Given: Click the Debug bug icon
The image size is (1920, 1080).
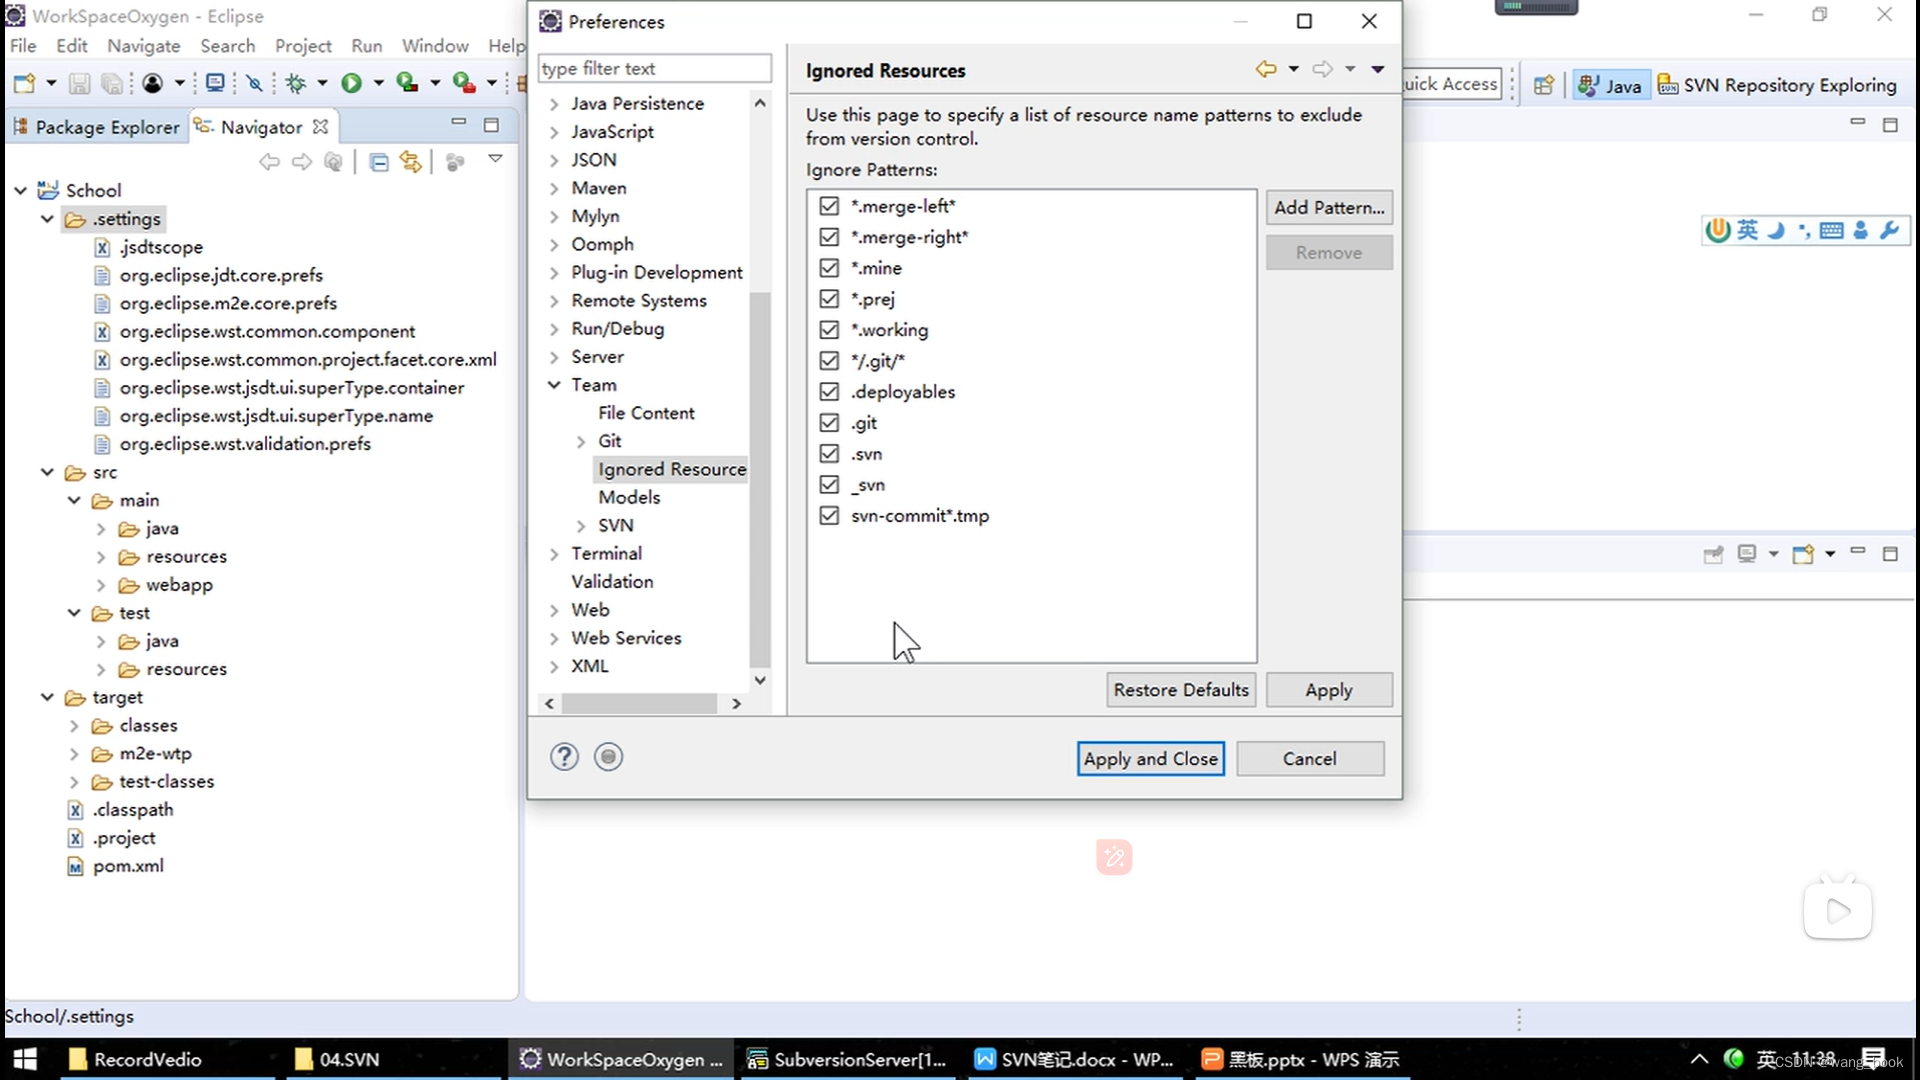Looking at the screenshot, I should 296,84.
